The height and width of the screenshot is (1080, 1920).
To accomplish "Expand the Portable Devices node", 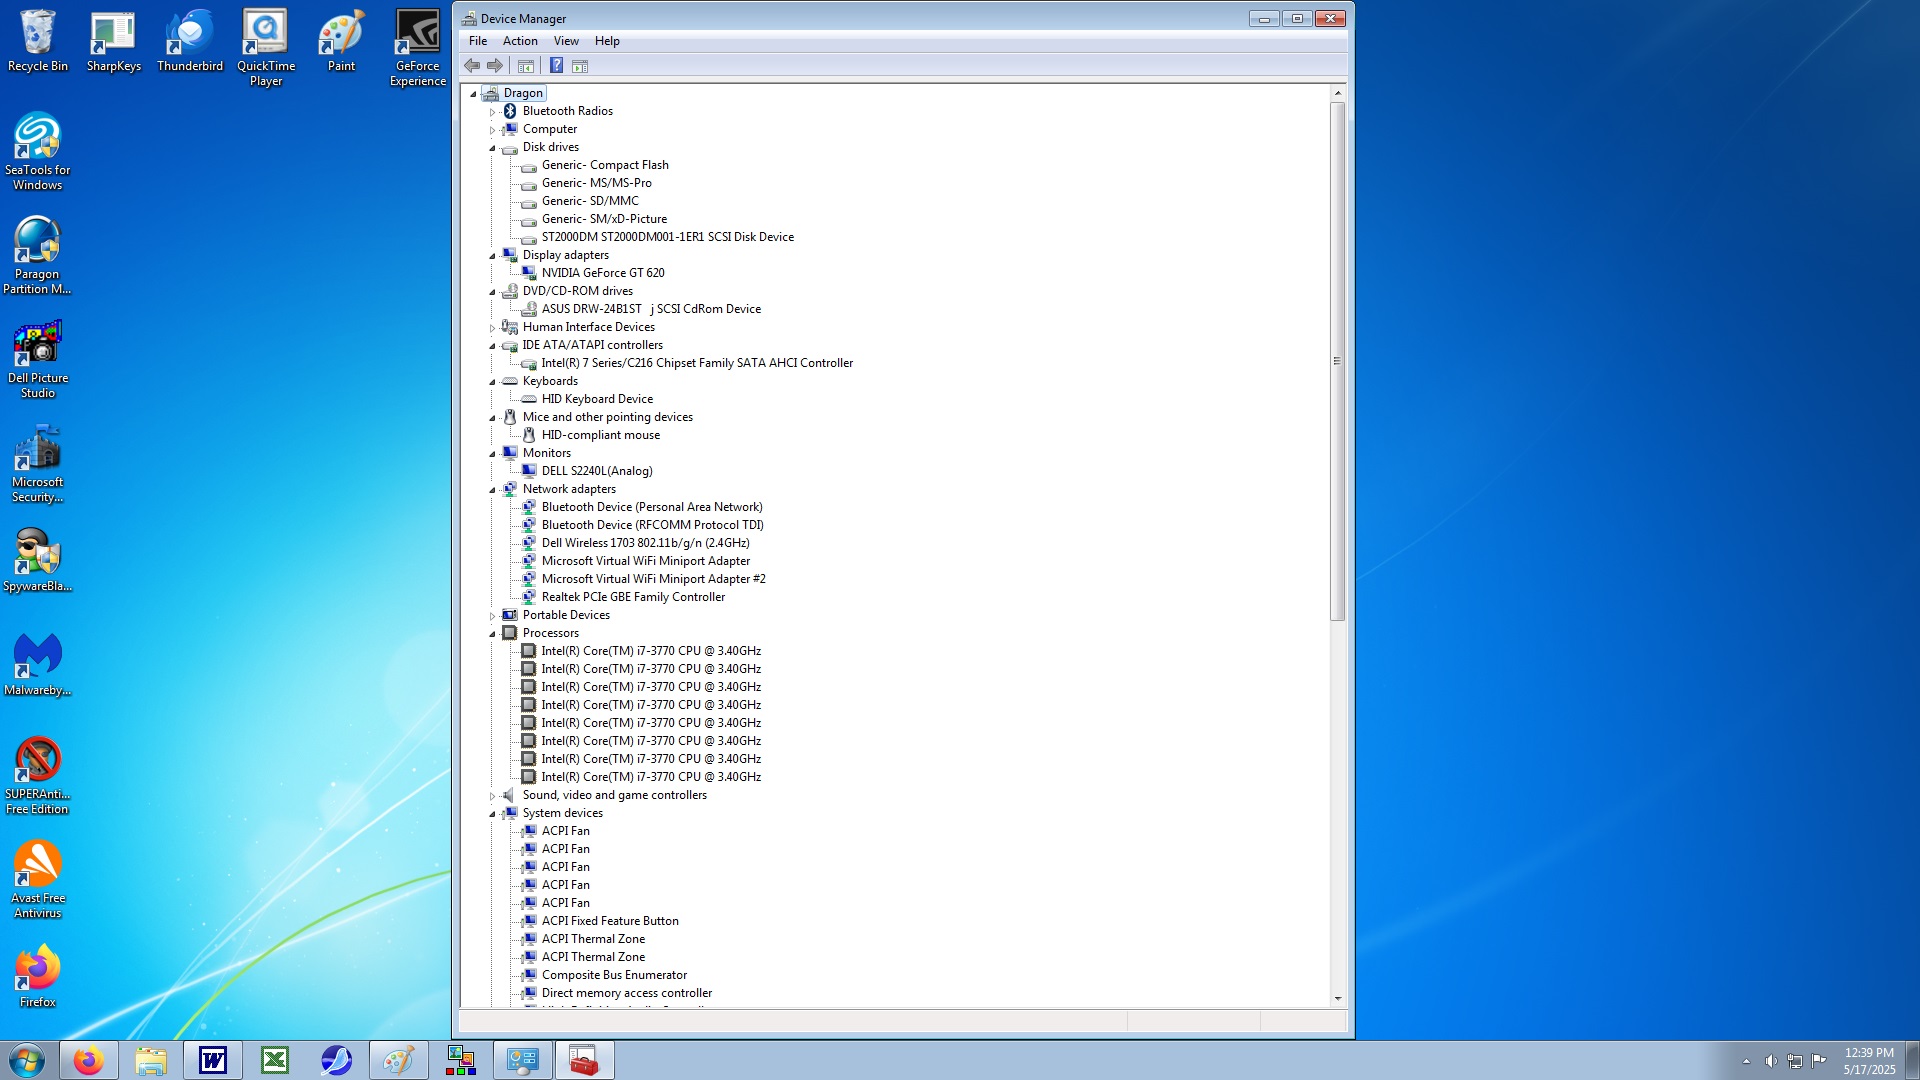I will coord(492,616).
